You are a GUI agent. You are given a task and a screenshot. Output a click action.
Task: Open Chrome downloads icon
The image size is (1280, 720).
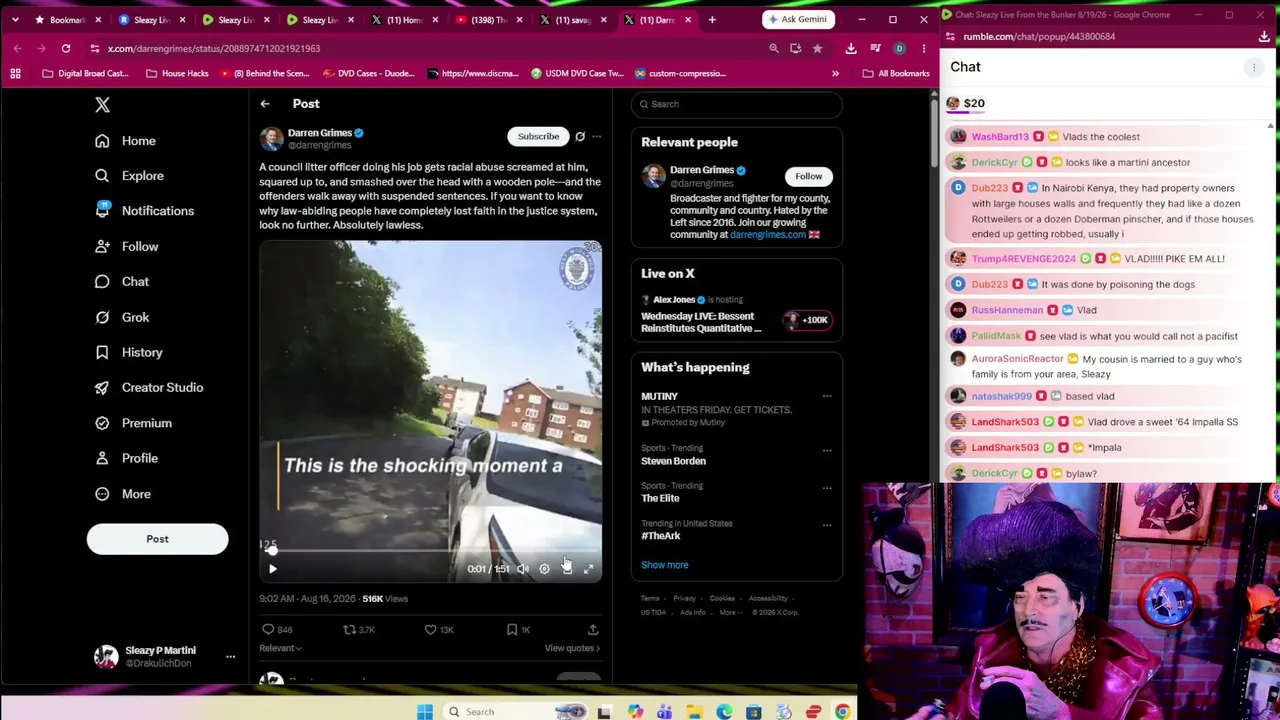click(851, 48)
